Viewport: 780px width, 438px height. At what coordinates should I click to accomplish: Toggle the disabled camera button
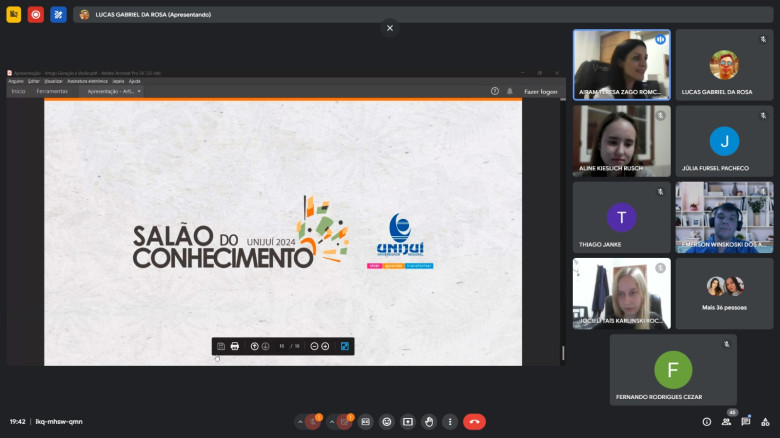(x=345, y=422)
